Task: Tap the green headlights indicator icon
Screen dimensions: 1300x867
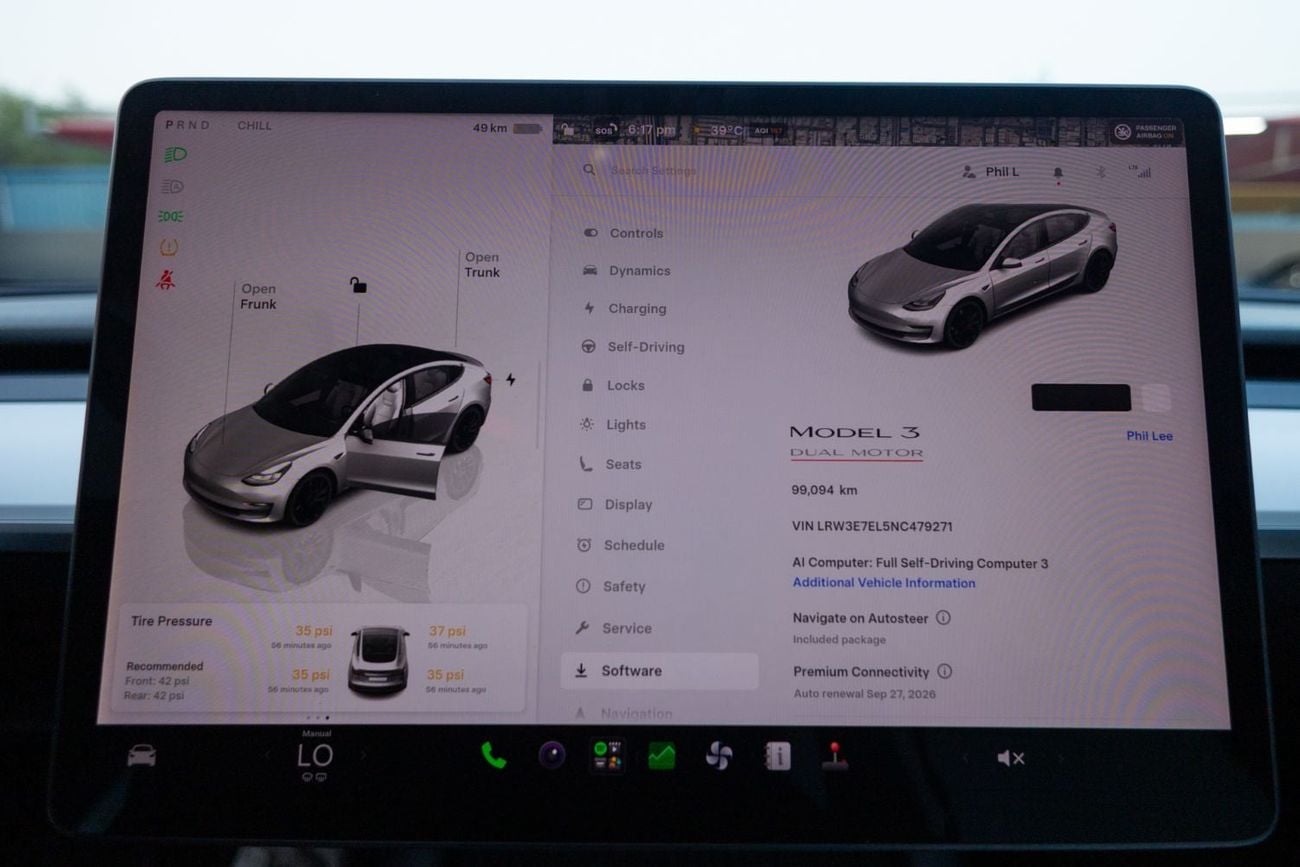Action: (x=175, y=155)
